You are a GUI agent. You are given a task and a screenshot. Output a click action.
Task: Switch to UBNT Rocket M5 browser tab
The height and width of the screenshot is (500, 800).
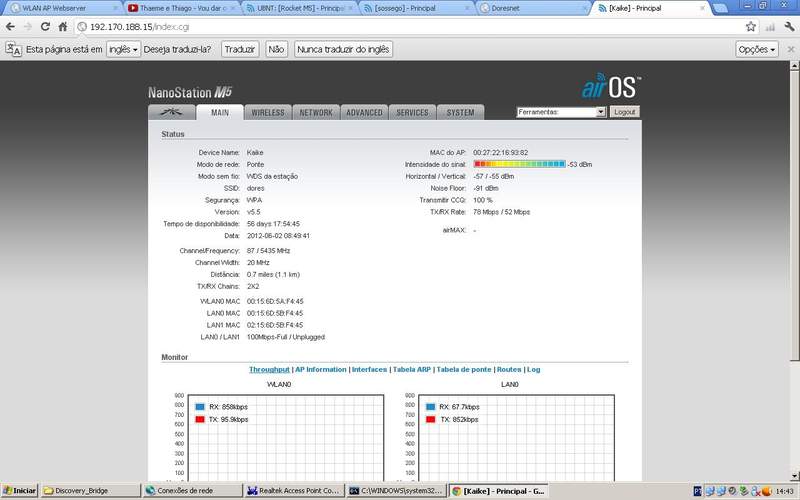pos(298,8)
